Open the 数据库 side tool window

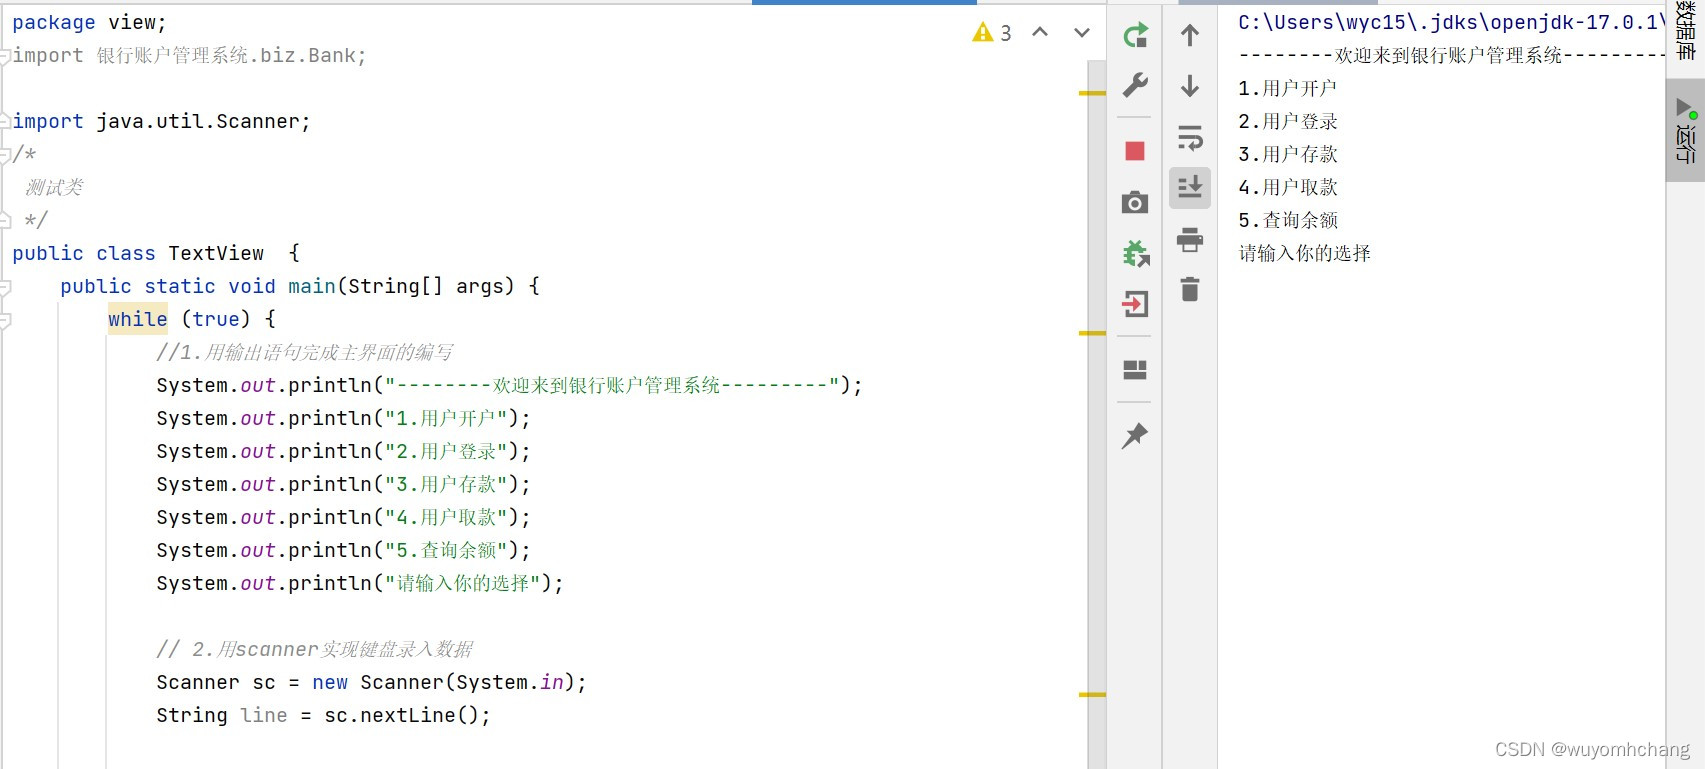(1685, 30)
